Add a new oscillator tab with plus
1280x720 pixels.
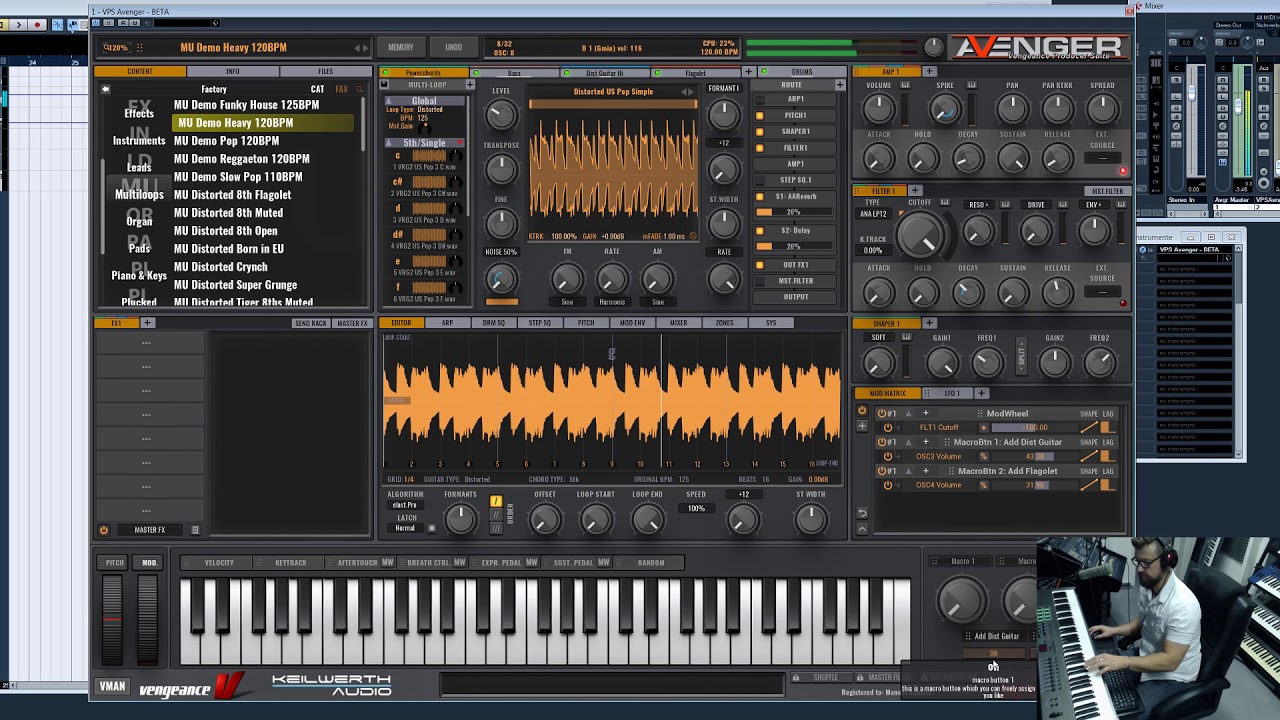[x=747, y=72]
